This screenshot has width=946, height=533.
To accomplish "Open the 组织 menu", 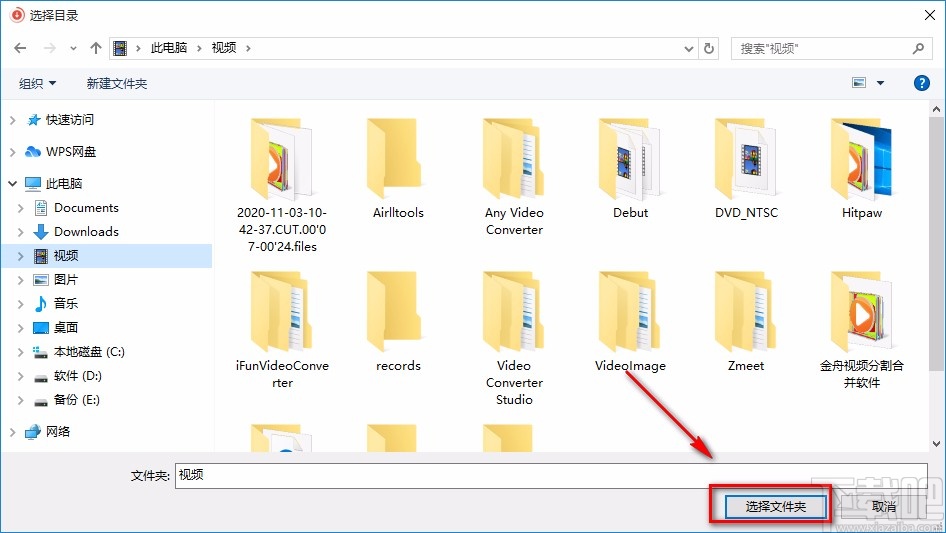I will click(37, 84).
